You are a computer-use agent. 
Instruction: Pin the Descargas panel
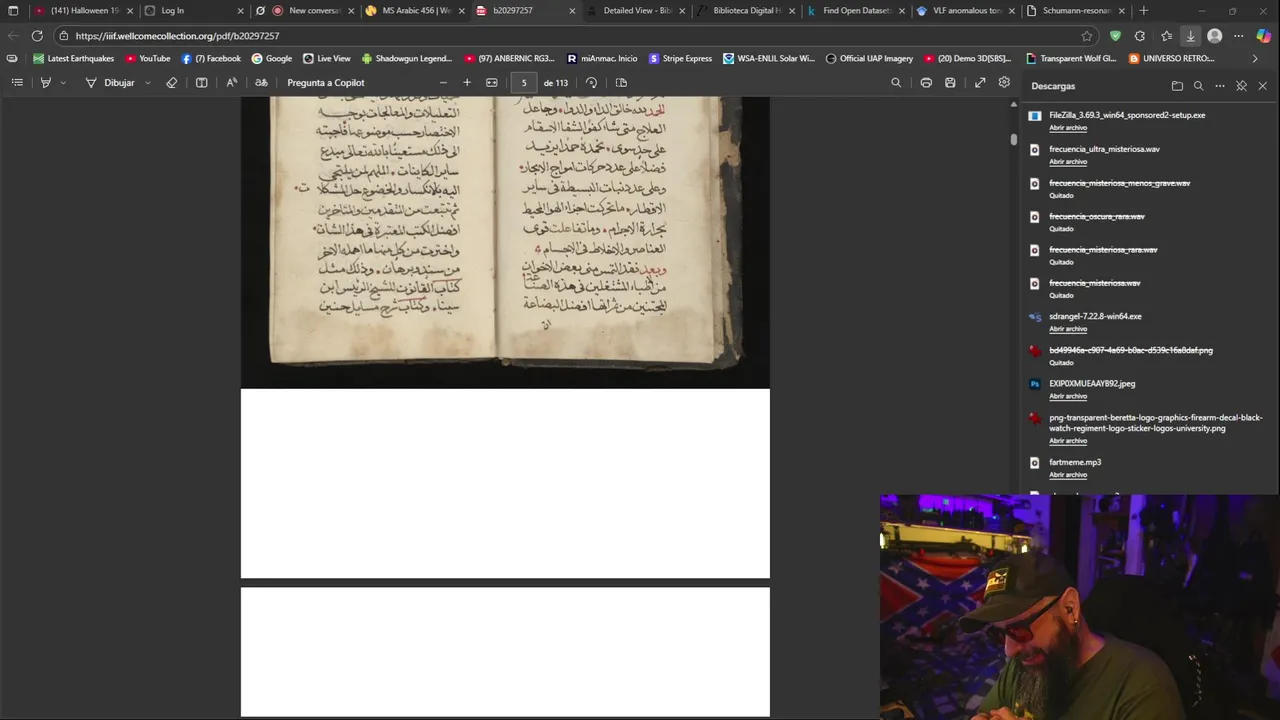click(x=1241, y=87)
